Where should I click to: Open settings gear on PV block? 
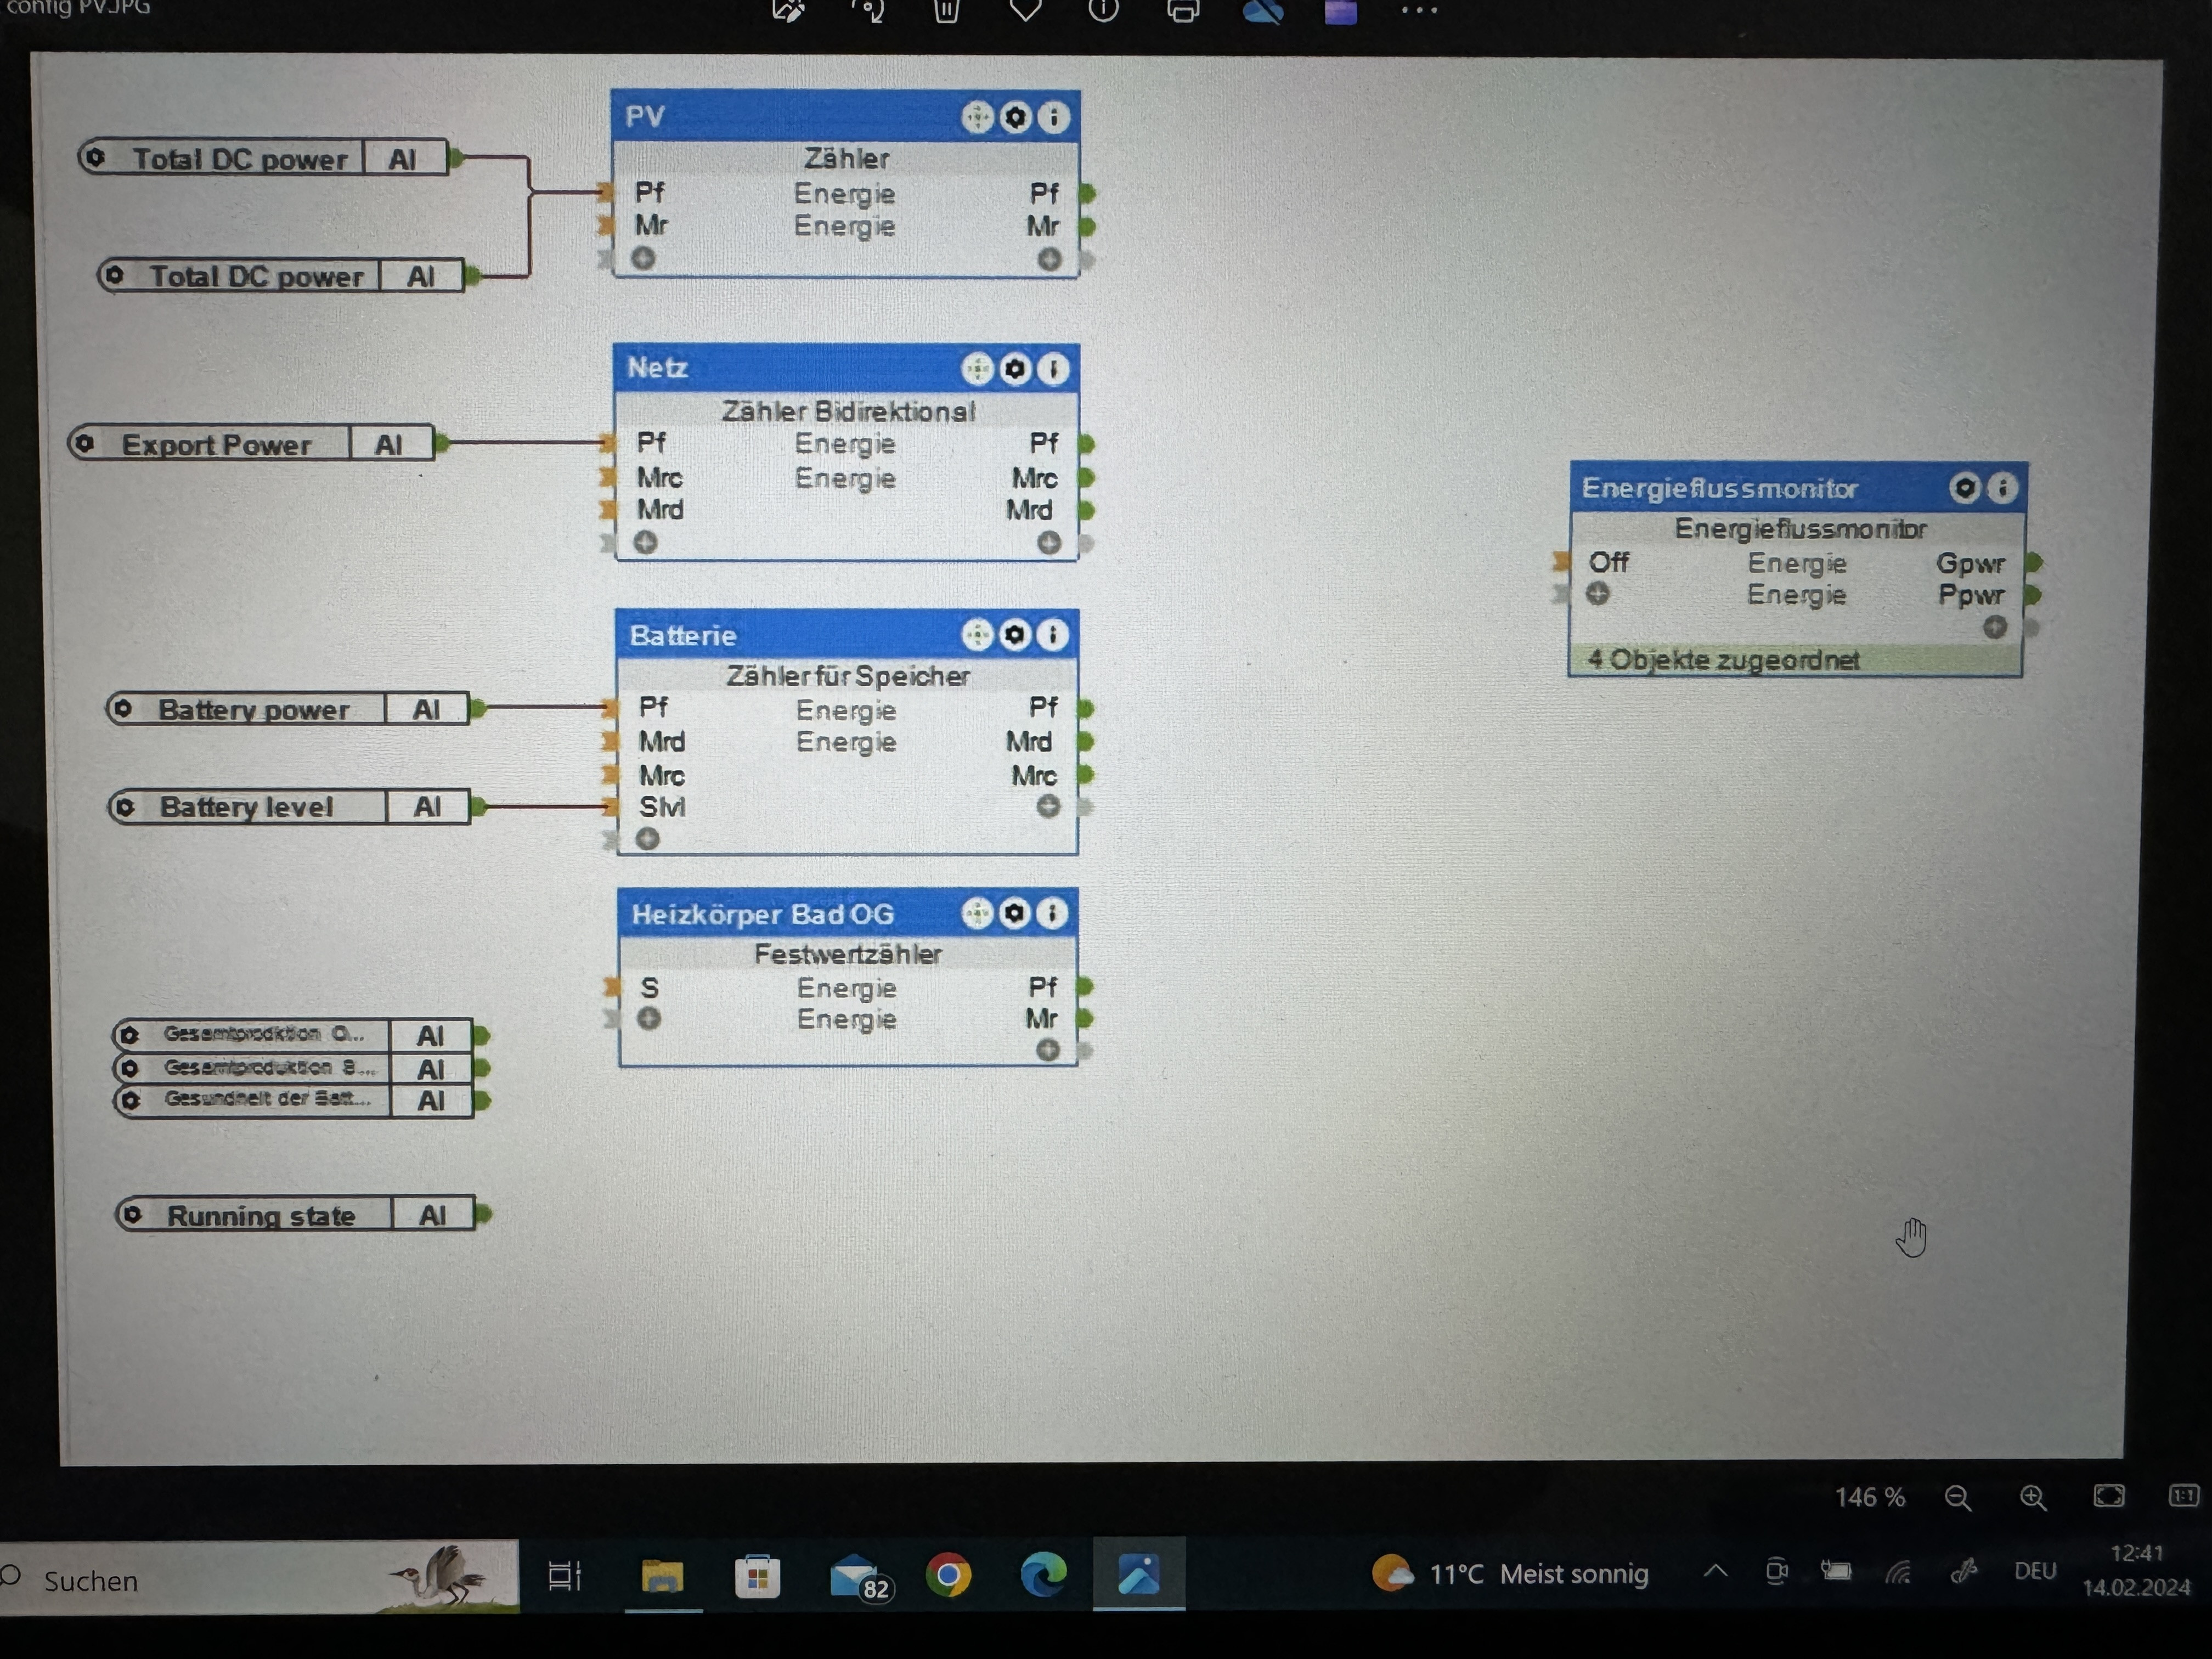[1015, 118]
